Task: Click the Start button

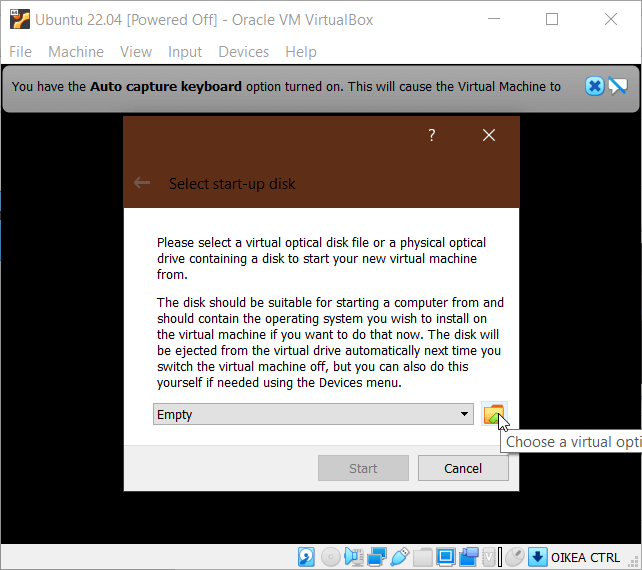Action: coord(363,468)
